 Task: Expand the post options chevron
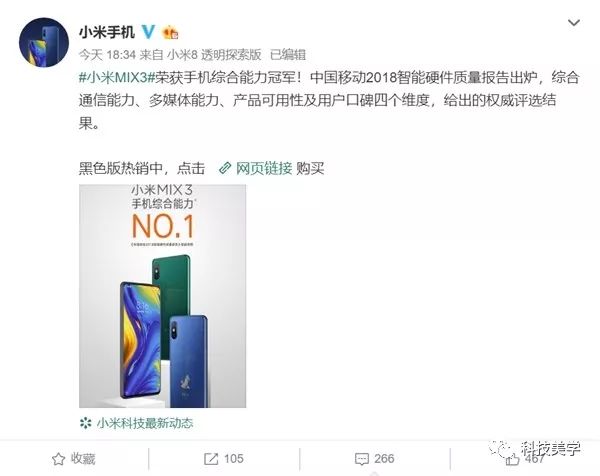(574, 23)
